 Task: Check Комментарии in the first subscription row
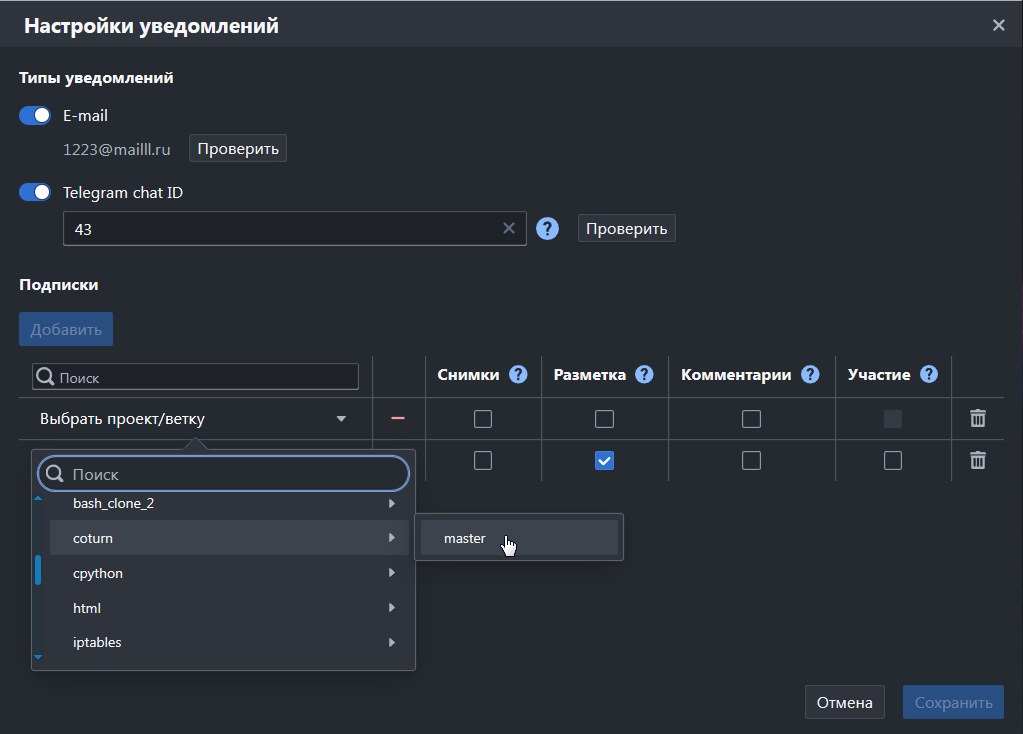[751, 419]
